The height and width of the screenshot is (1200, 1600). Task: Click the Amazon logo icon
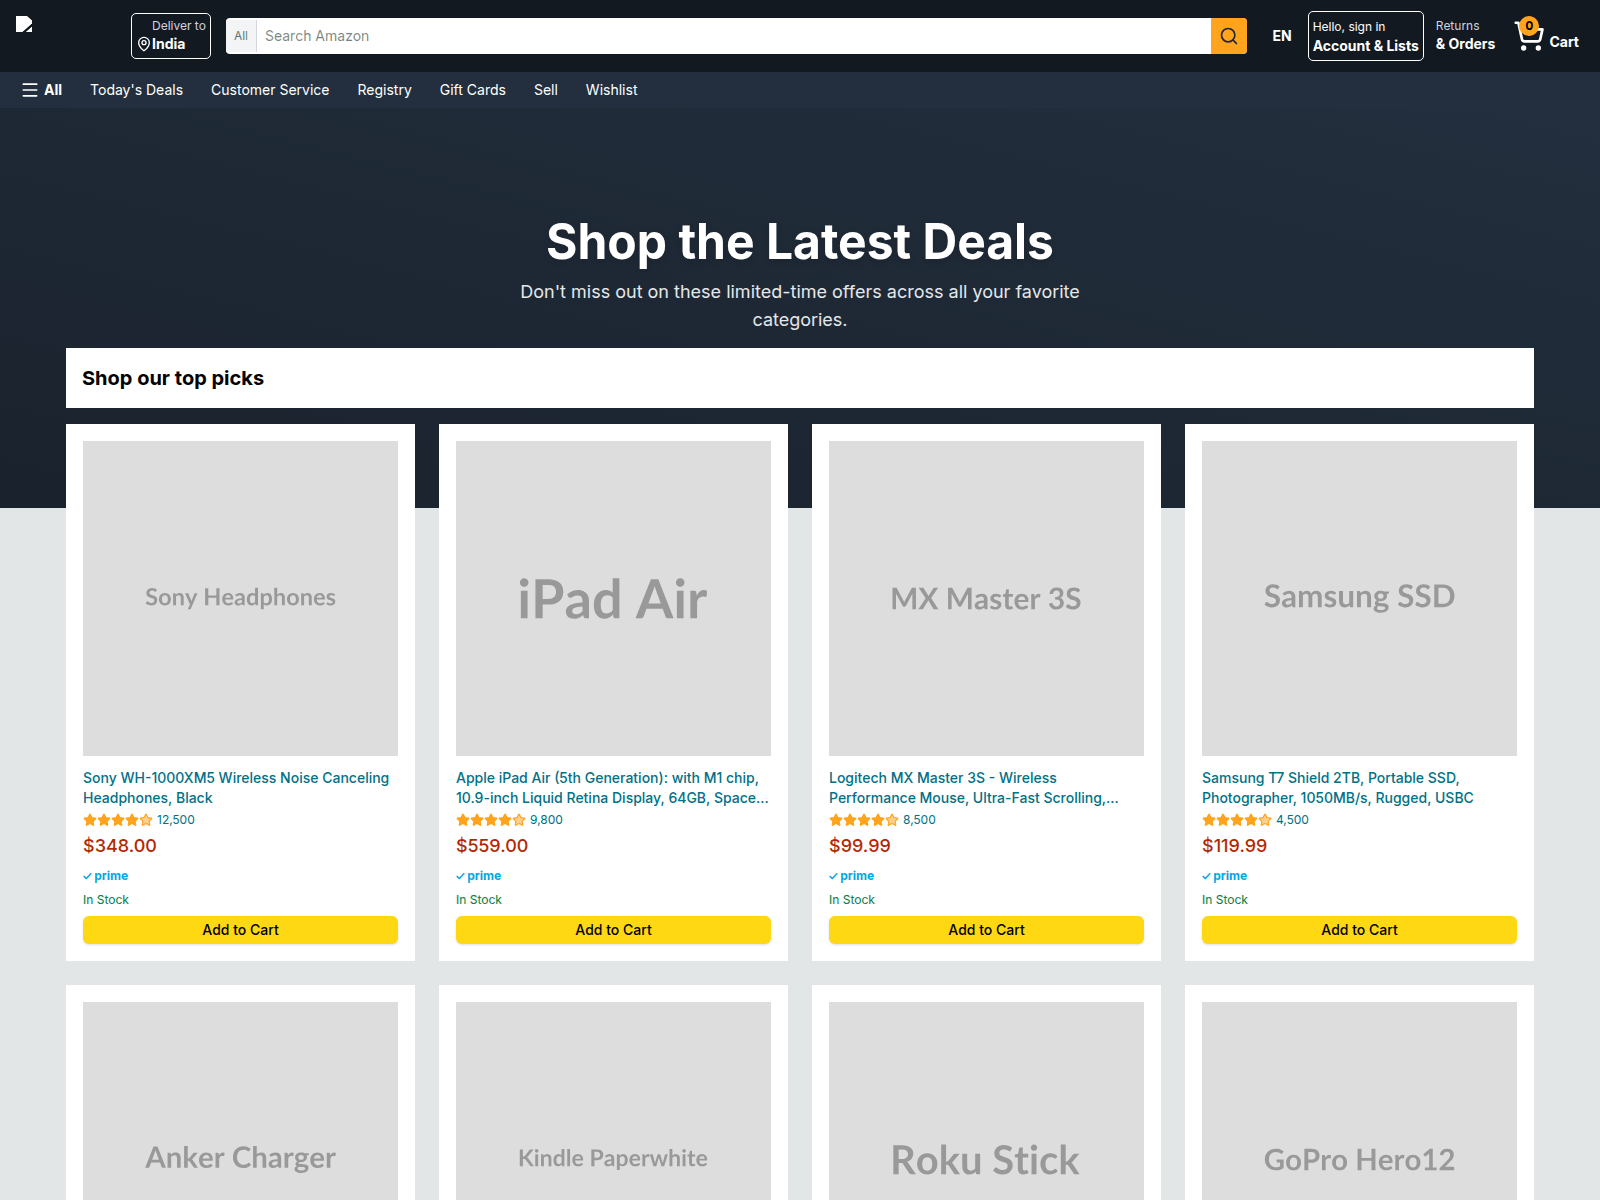click(x=24, y=24)
